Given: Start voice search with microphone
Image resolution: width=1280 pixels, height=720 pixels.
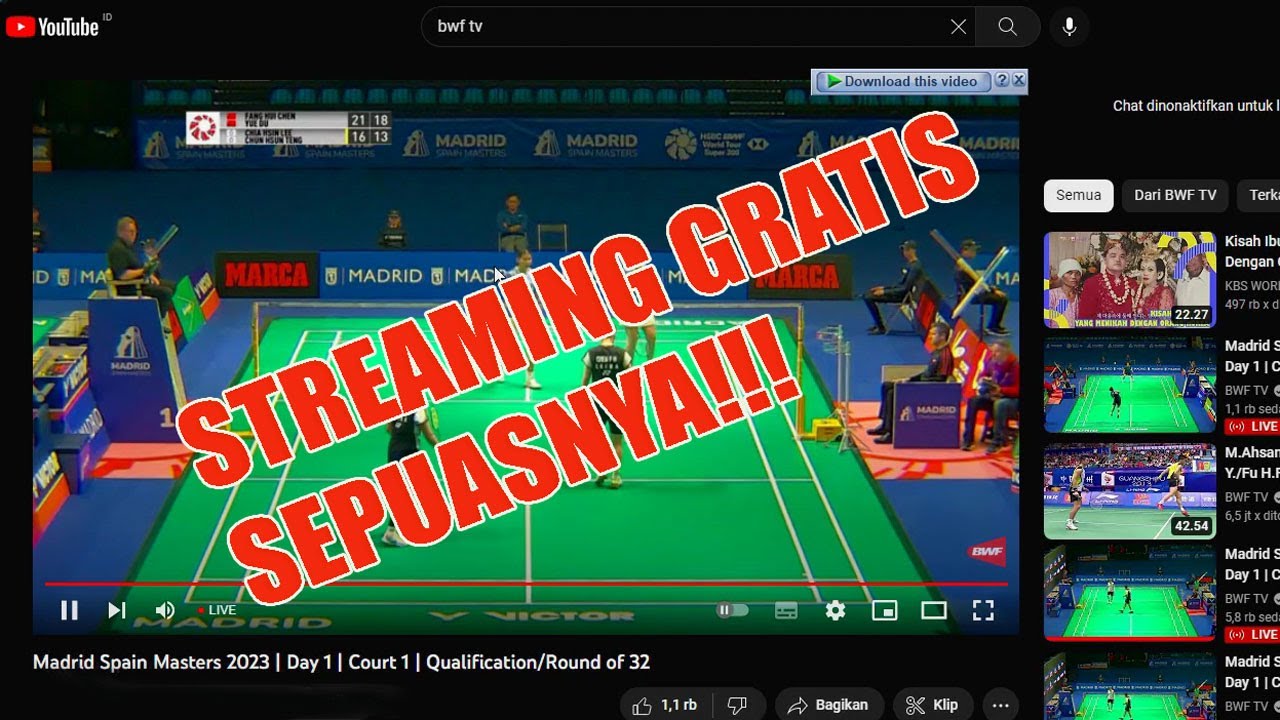Looking at the screenshot, I should coord(1069,27).
